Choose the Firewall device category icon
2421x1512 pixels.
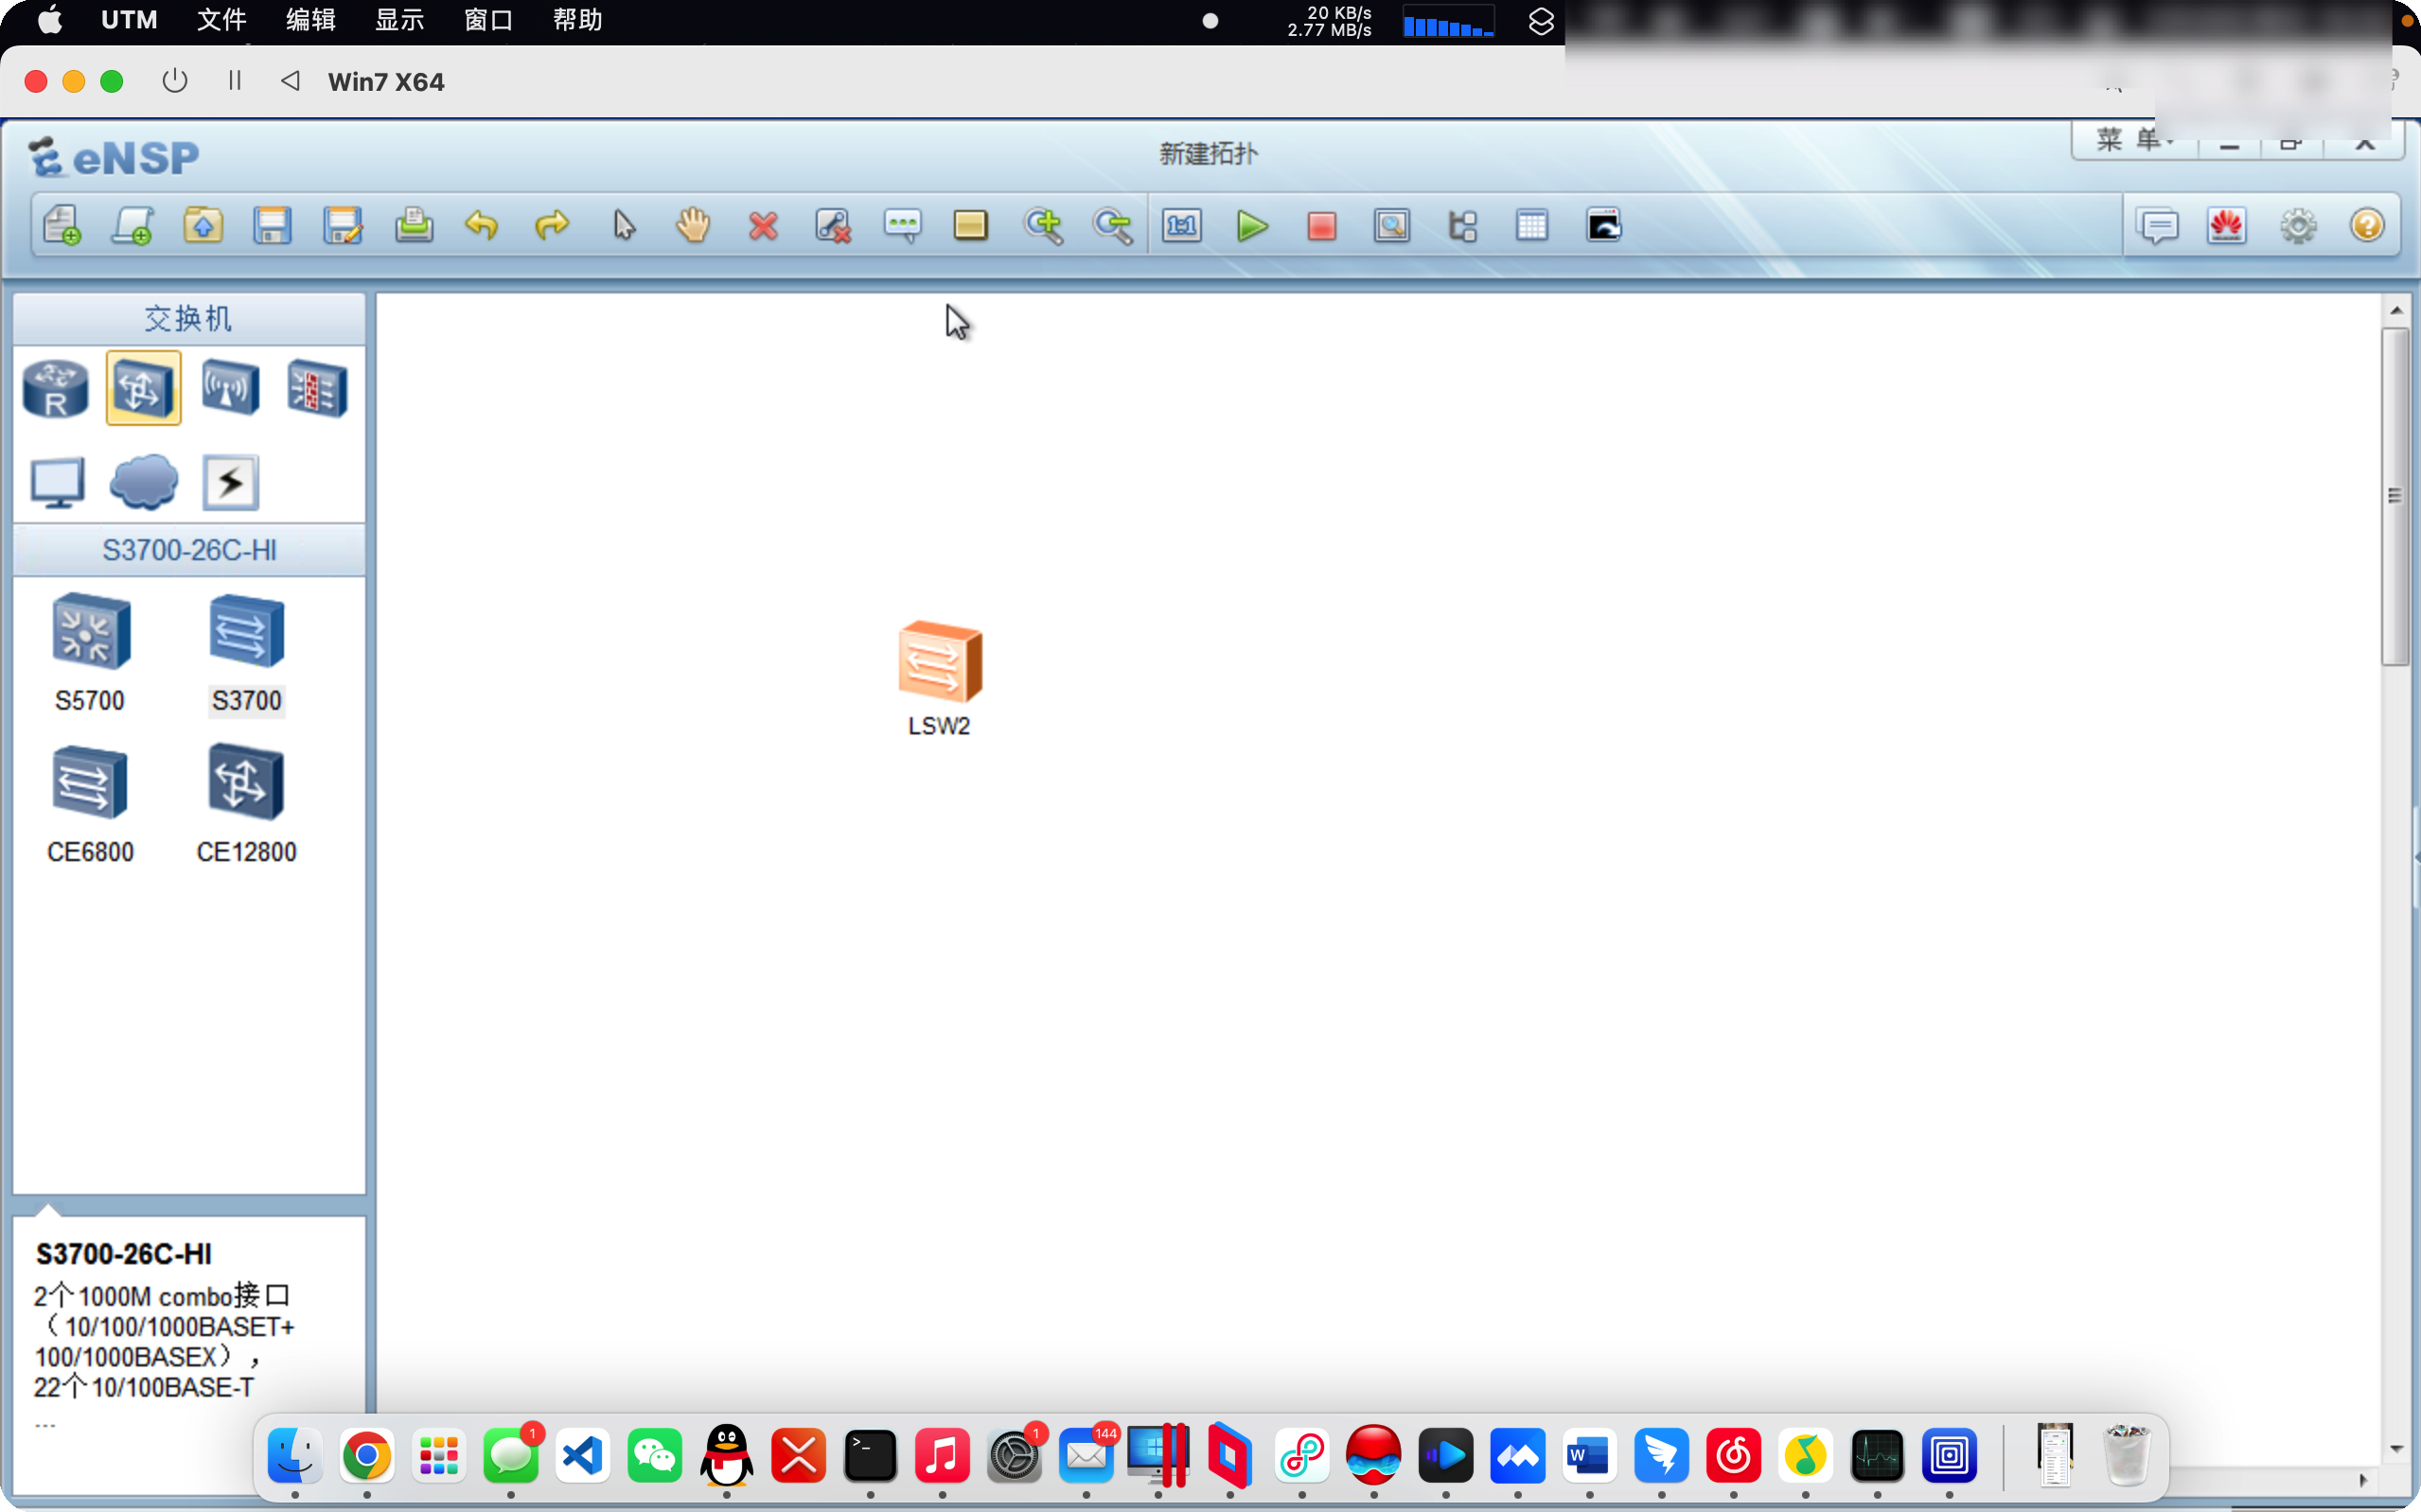[x=317, y=389]
